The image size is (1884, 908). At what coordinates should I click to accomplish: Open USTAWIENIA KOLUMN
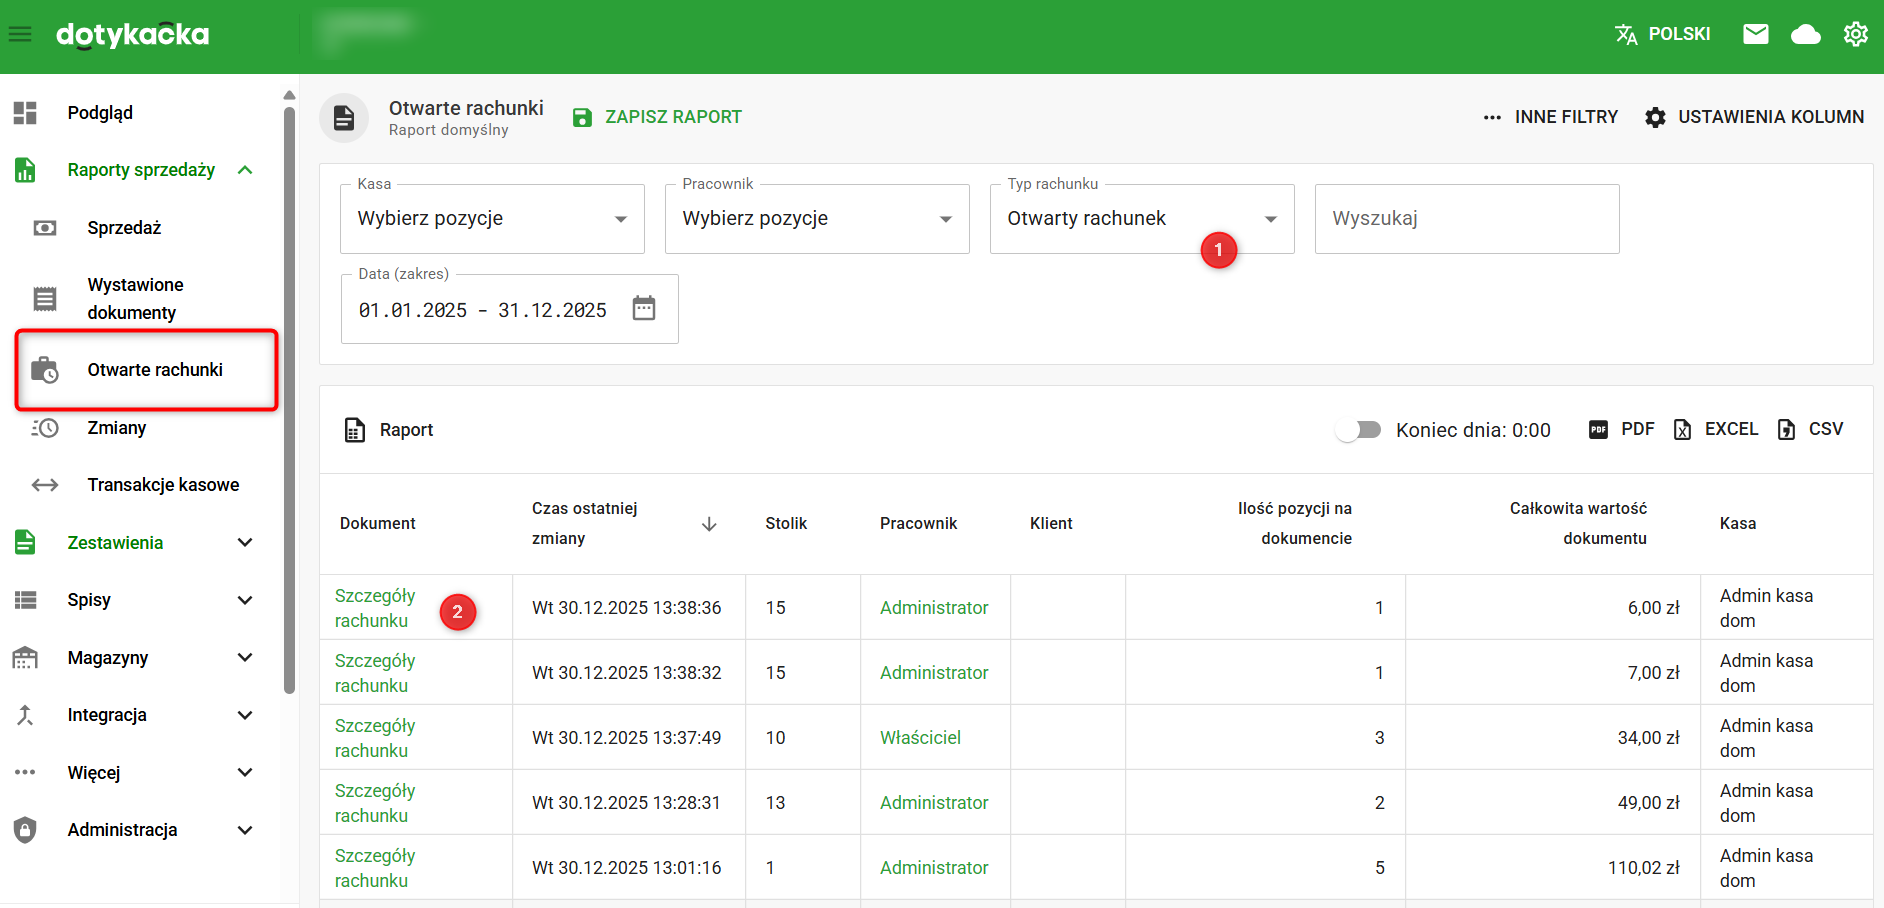tap(1754, 117)
